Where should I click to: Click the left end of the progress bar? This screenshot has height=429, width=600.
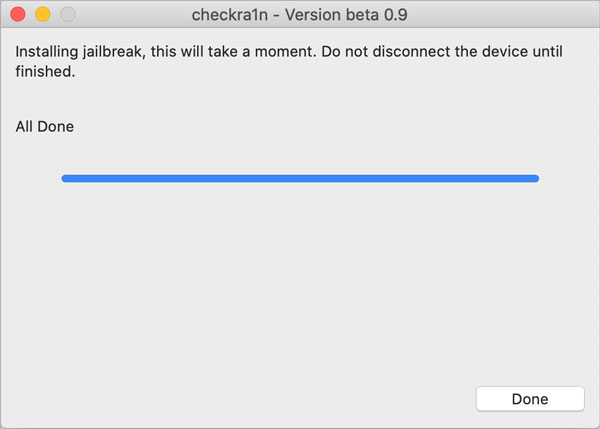point(66,178)
